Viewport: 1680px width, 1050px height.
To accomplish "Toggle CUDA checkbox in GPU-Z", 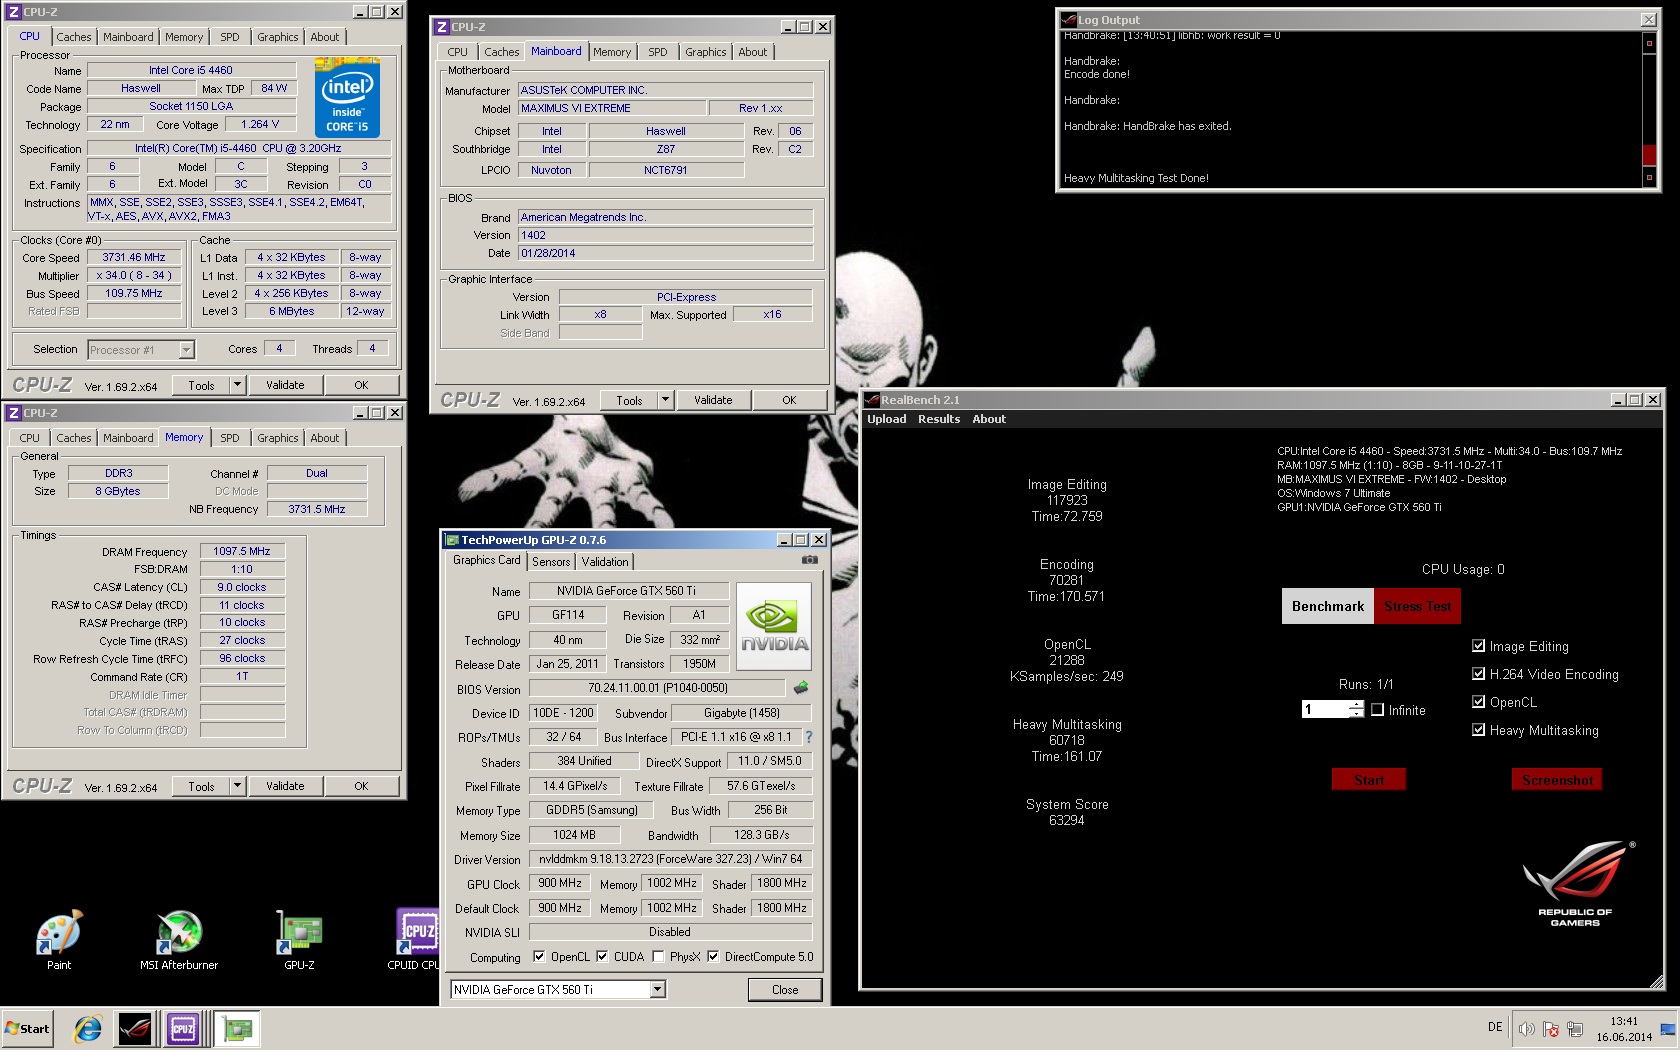I will point(602,956).
